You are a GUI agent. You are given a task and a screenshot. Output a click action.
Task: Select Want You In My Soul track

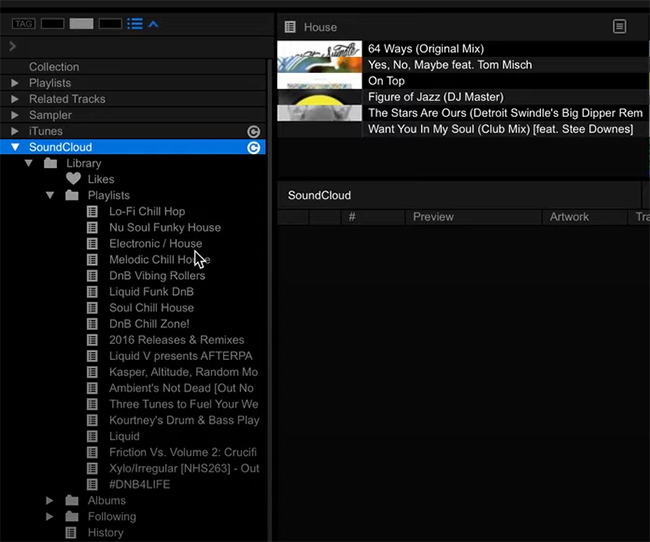pos(500,129)
